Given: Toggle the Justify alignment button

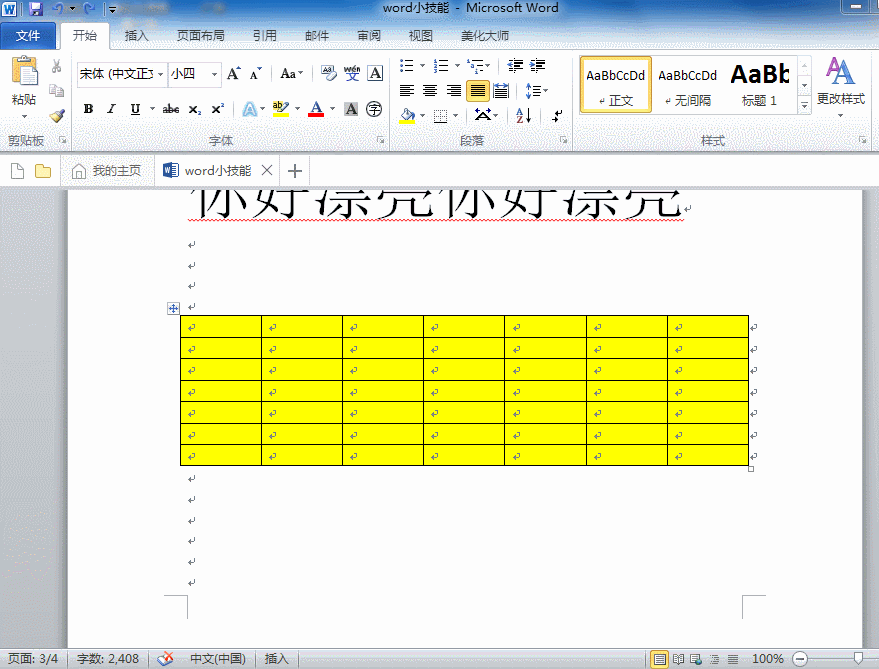Looking at the screenshot, I should click(x=478, y=90).
